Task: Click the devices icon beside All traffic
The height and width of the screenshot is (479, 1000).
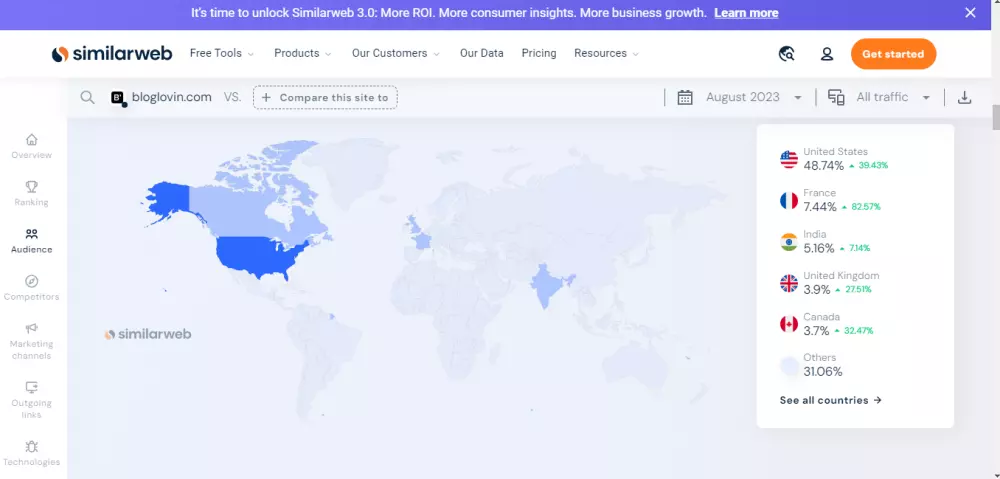Action: [836, 98]
